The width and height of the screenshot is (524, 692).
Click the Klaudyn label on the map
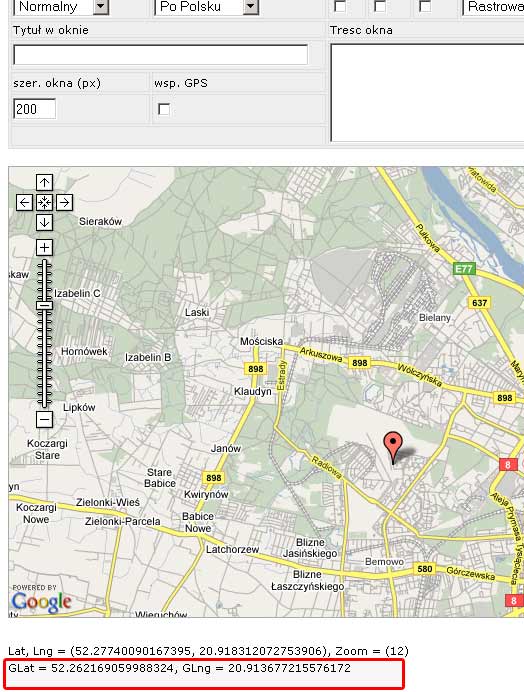[253, 391]
